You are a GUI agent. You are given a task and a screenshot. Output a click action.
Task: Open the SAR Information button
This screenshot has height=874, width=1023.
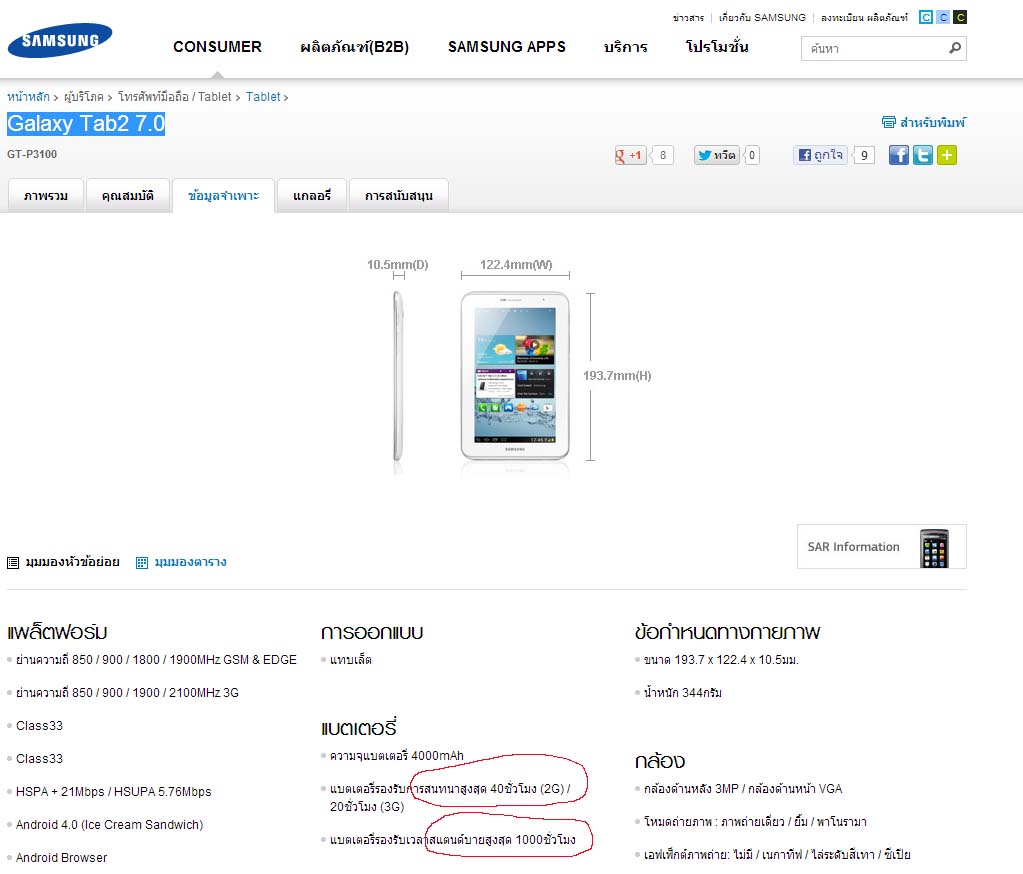[881, 547]
